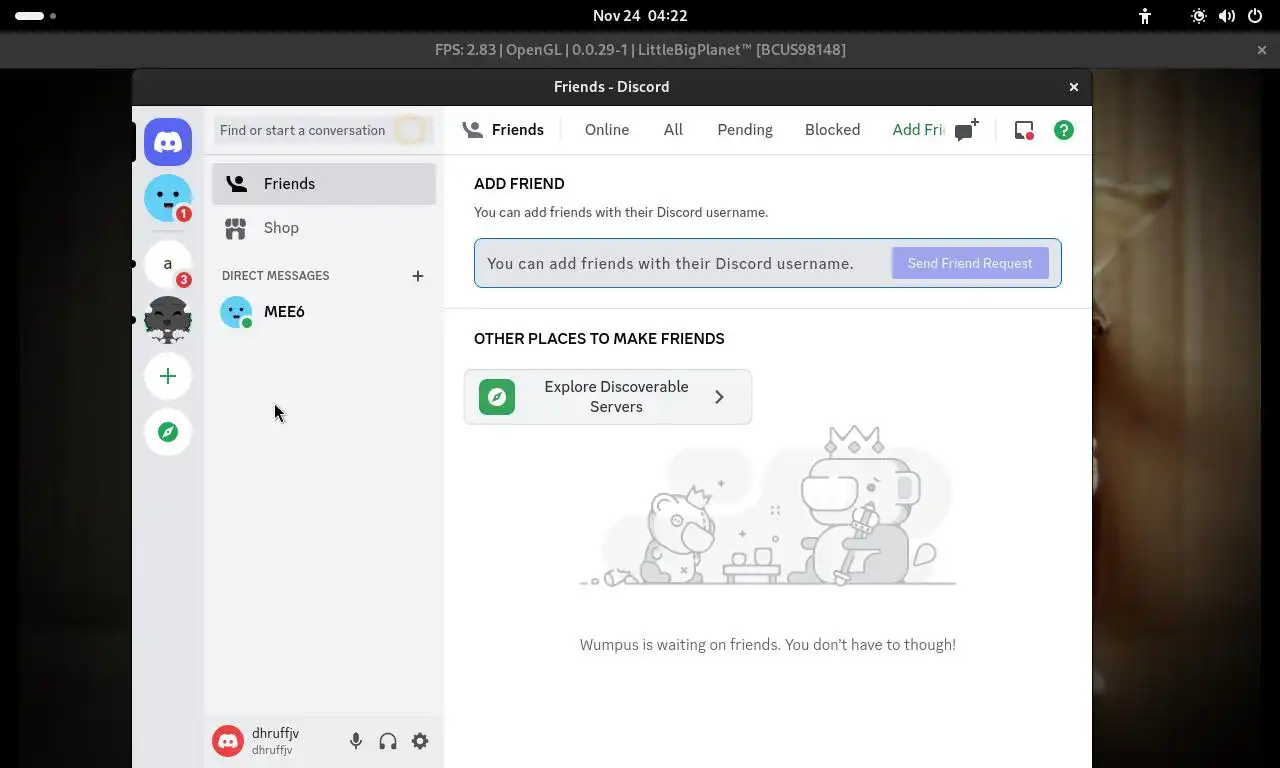Open Activities overview at top-left
The height and width of the screenshot is (768, 1280).
pos(35,16)
